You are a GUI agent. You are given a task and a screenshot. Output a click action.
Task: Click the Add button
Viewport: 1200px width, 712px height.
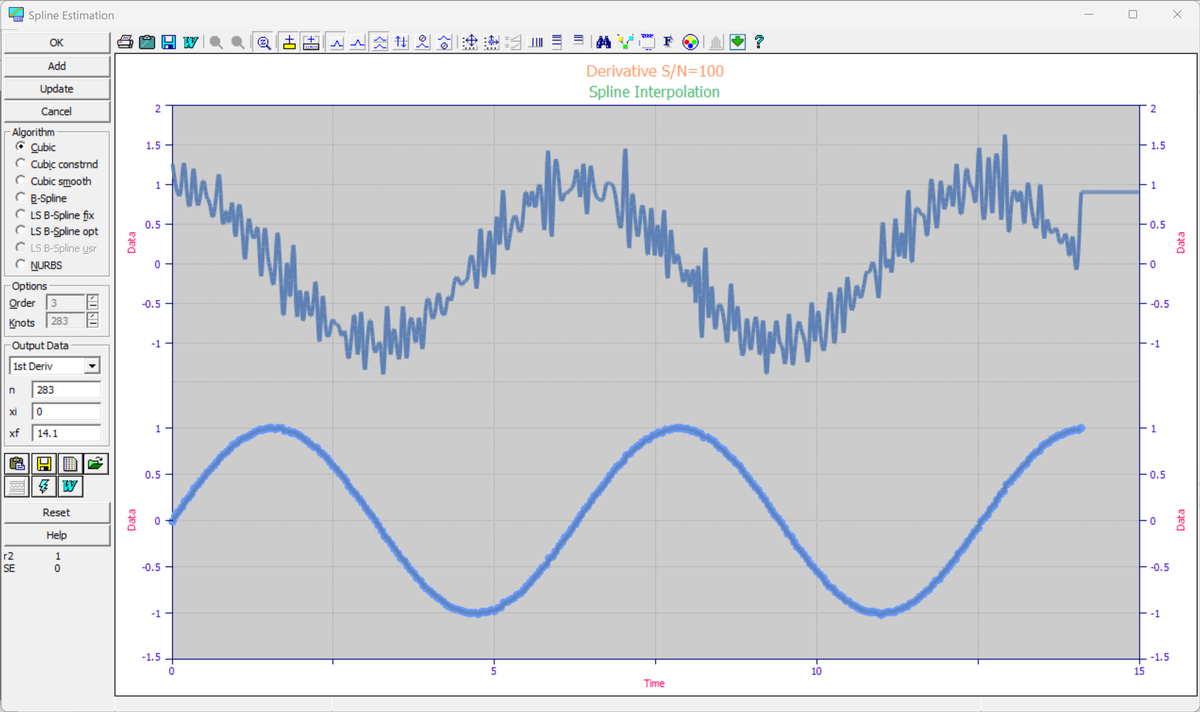click(56, 66)
